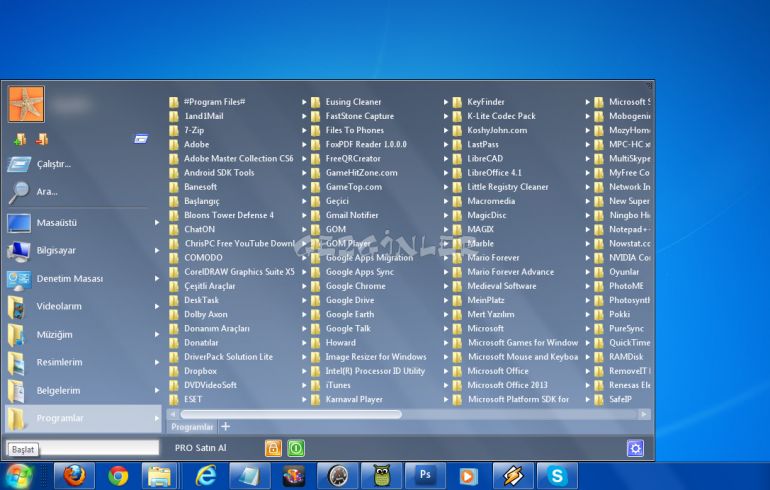Click the folder icon next to Dropbox
The image size is (770, 490).
174,371
